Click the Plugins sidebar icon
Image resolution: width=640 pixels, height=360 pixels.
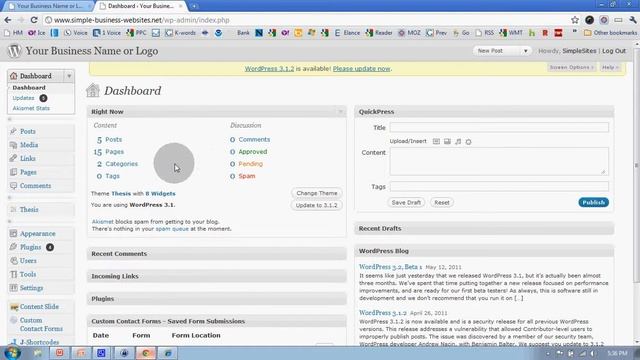coord(13,247)
